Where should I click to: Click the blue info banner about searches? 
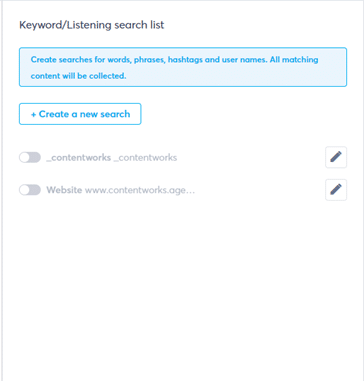tap(183, 67)
